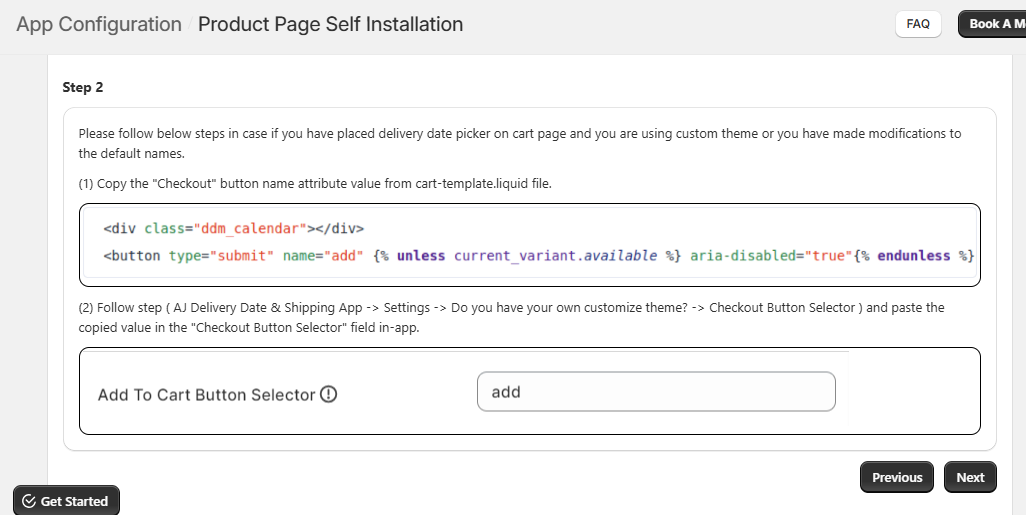Click the info icon beside Add To Cart Button Selector
Viewport: 1026px width, 515px height.
328,394
